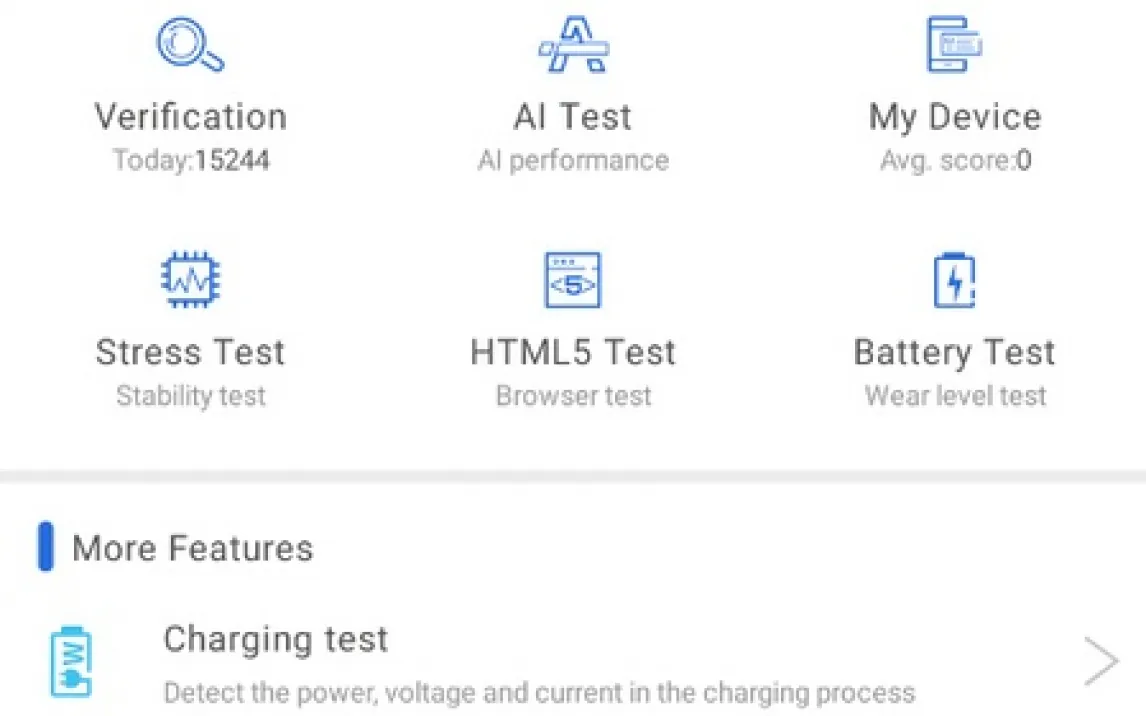
Task: Click the More Features section heading
Action: (192, 548)
